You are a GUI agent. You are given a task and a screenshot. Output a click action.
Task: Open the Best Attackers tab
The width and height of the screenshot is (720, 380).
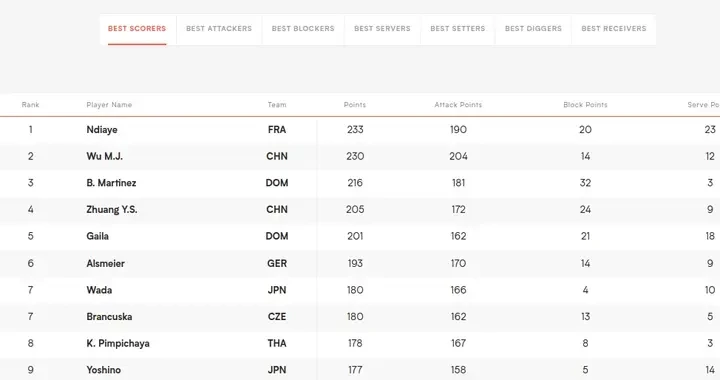[x=219, y=28]
